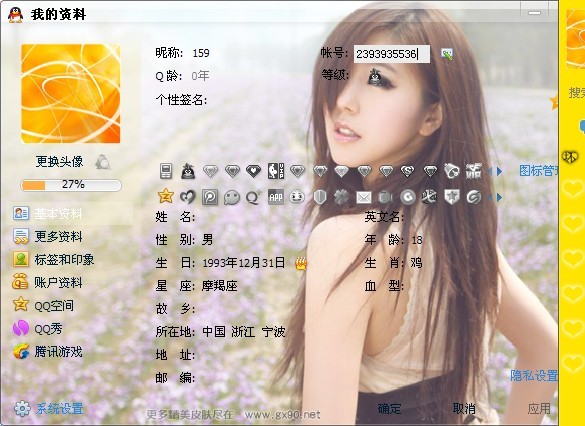Click the 27% profile completion bar

point(71,185)
